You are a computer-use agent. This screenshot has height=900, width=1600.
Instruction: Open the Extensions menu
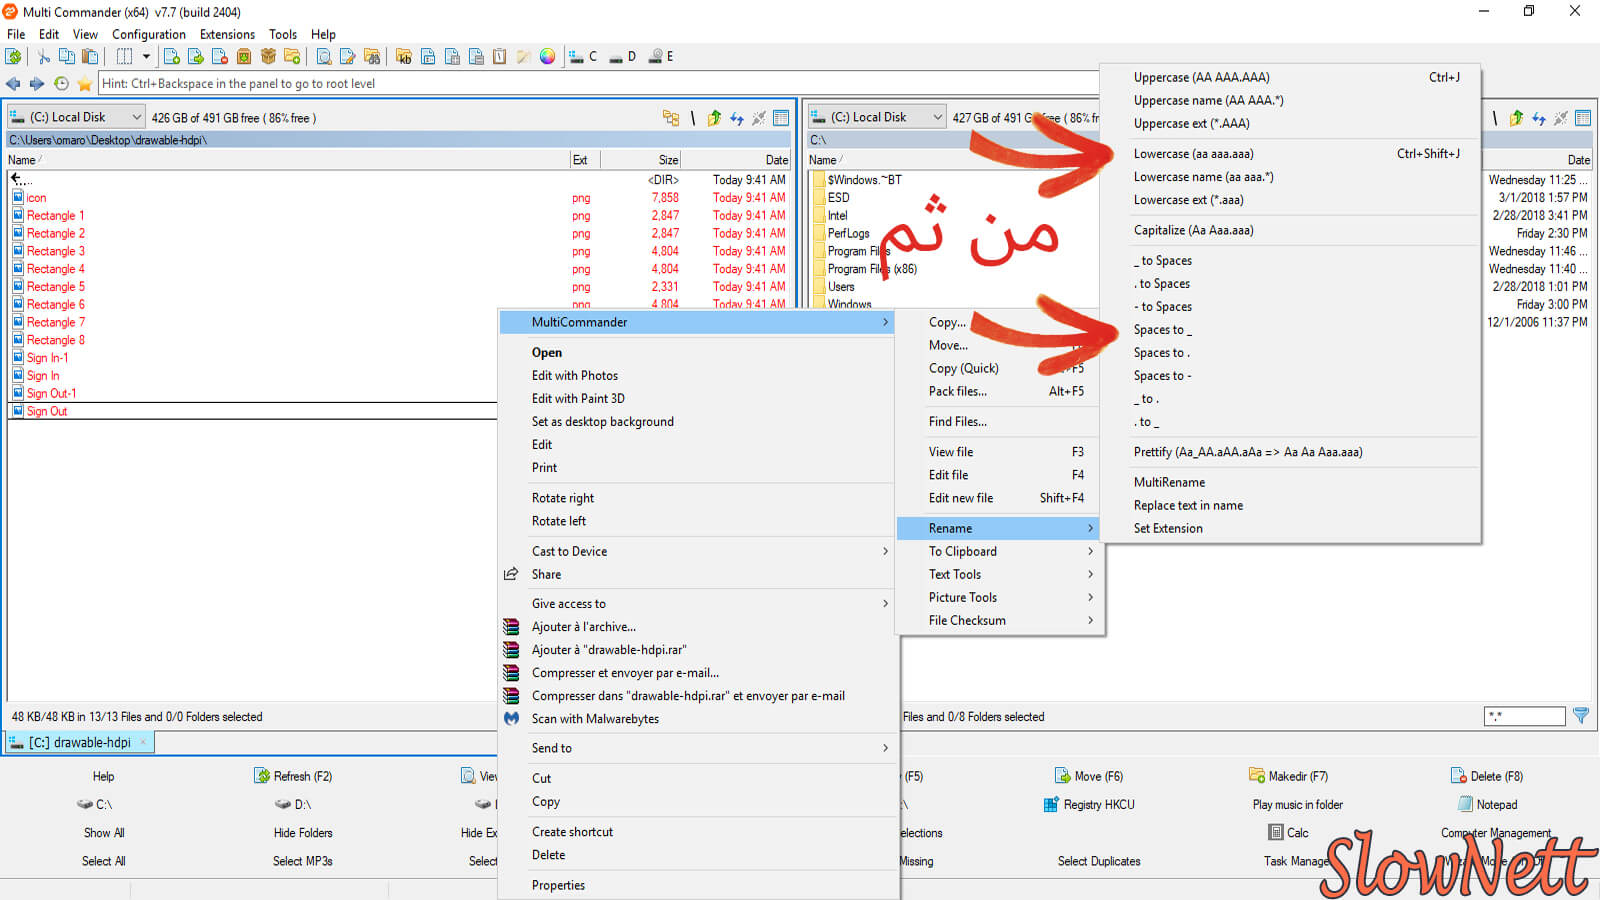coord(227,34)
